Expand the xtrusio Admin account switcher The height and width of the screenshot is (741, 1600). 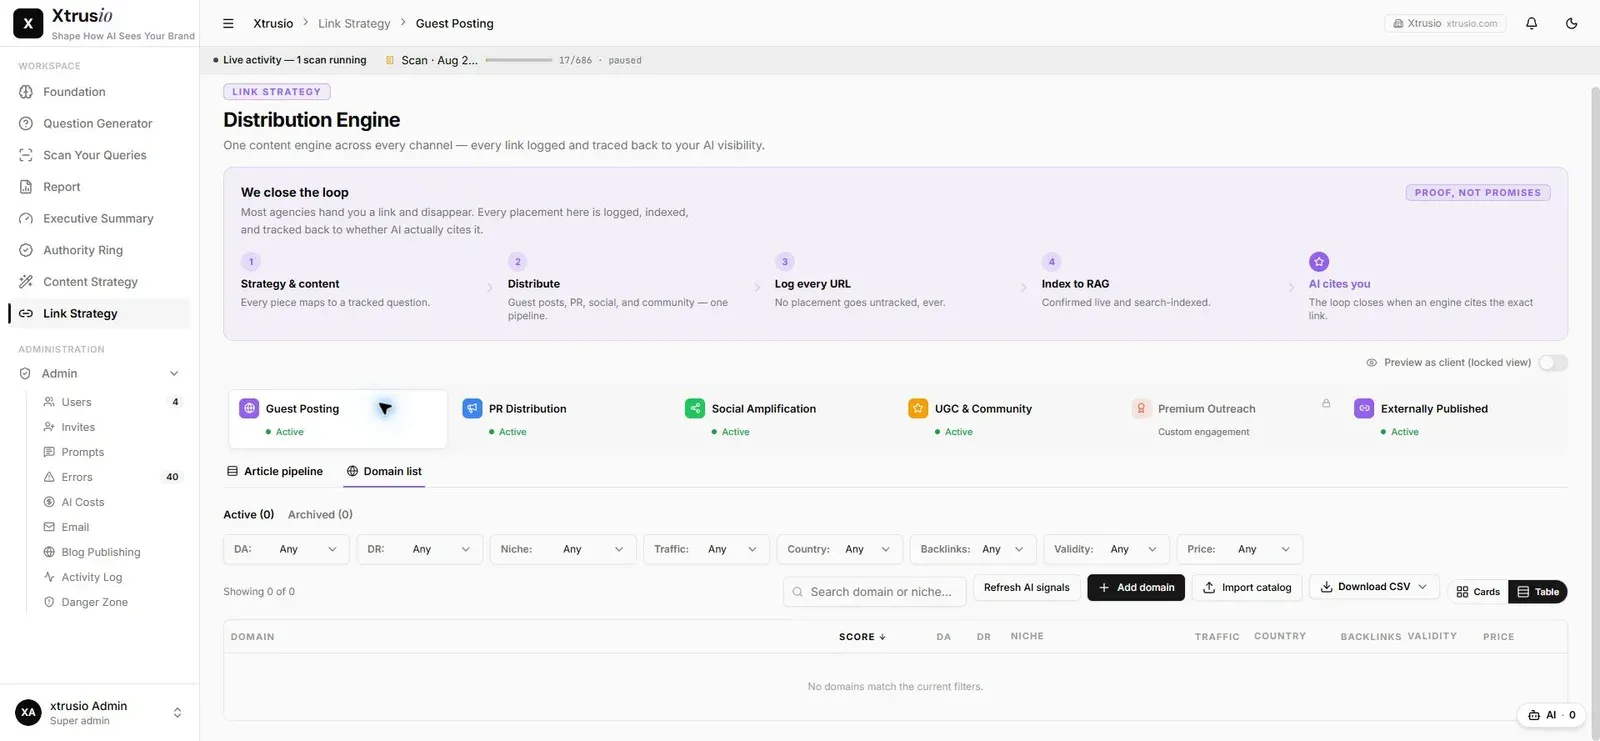coord(177,713)
